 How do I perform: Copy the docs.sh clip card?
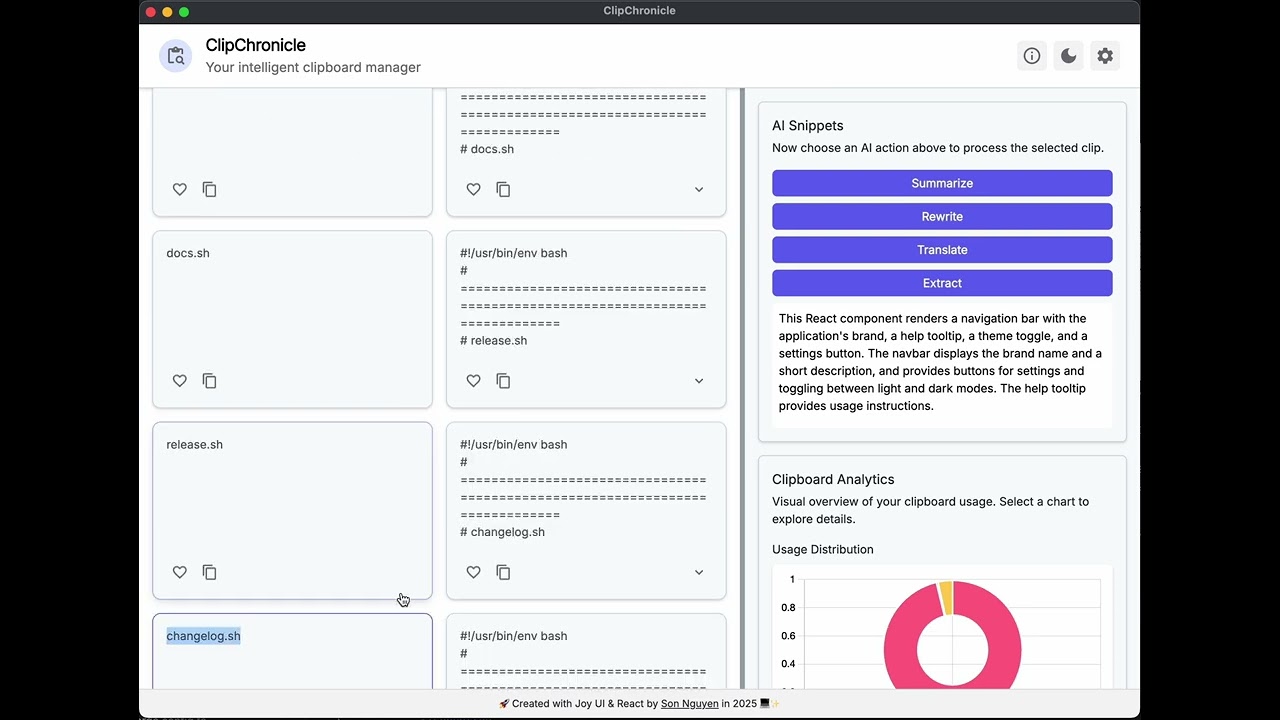click(210, 381)
